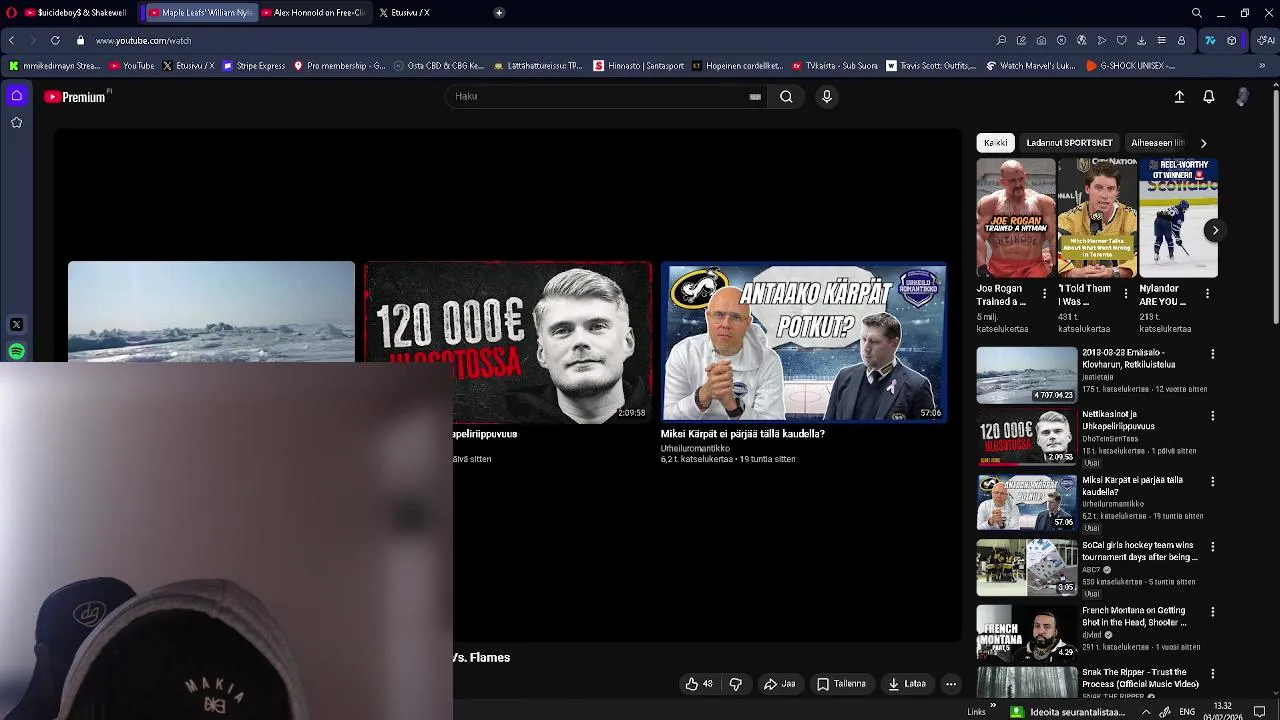Click the Jaa share button
Viewport: 1280px width, 720px height.
779,684
